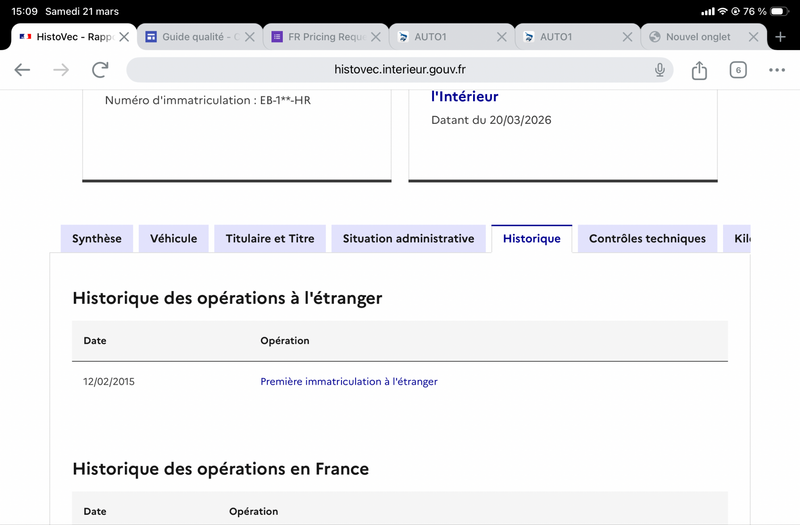Close the Guide qualité tab

[250, 37]
